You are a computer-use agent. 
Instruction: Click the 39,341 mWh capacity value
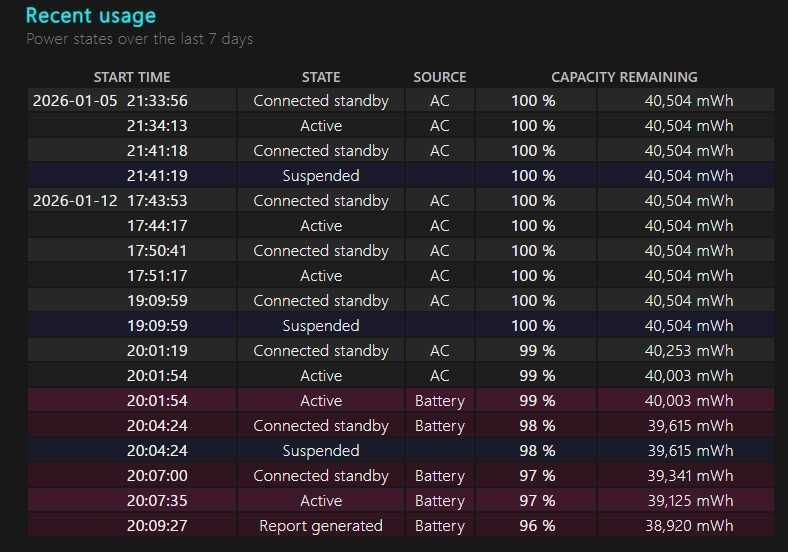click(688, 476)
